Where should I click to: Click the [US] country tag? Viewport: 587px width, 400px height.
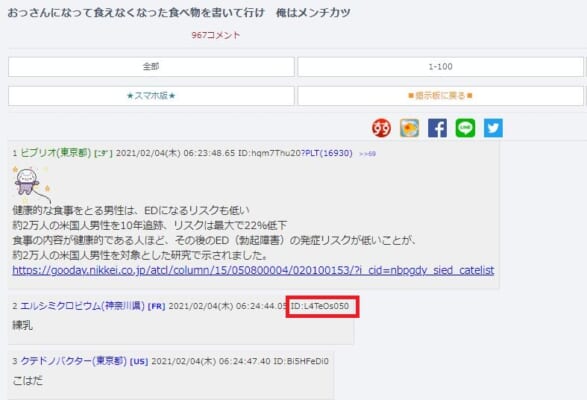point(139,362)
